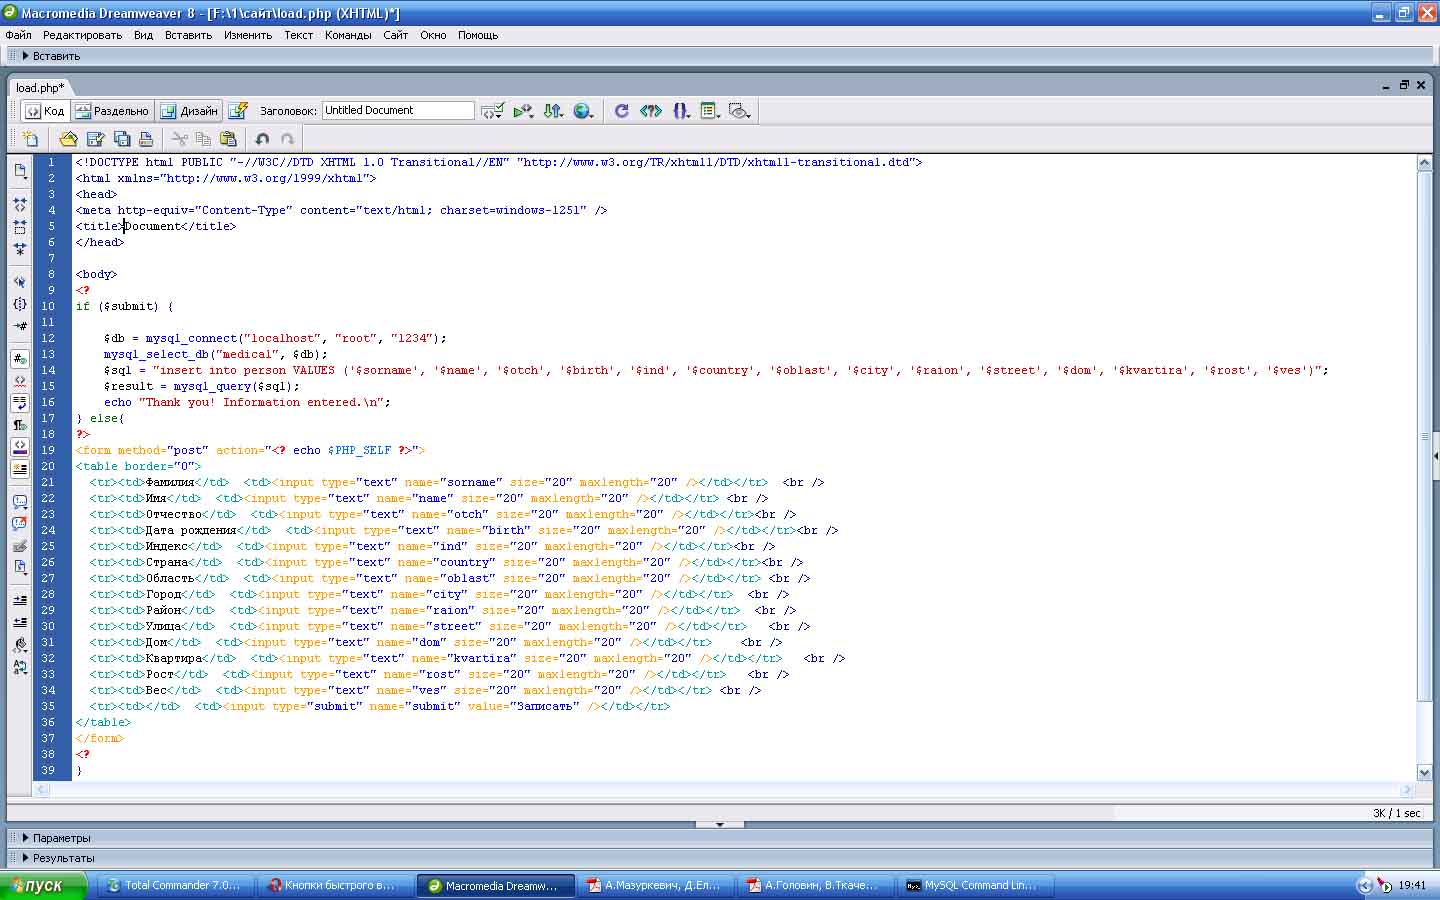The image size is (1440, 900).
Task: Open the Команды menu
Action: [348, 35]
